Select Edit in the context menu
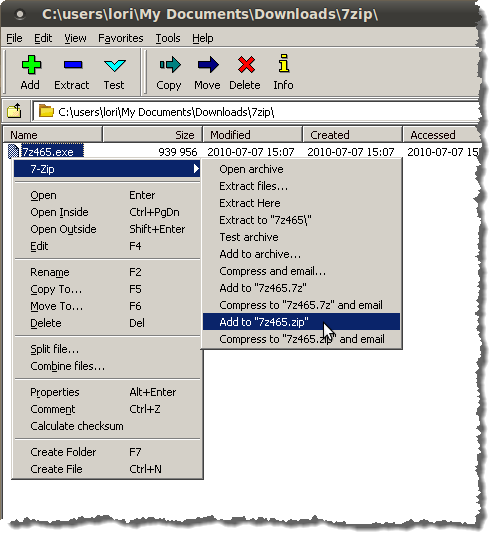Viewport: 497px width, 539px height. click(107, 246)
